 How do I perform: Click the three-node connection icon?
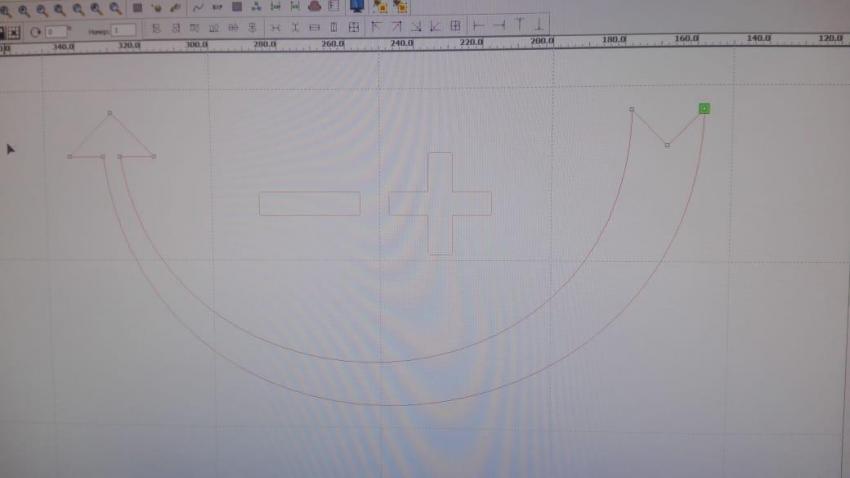pos(256,7)
